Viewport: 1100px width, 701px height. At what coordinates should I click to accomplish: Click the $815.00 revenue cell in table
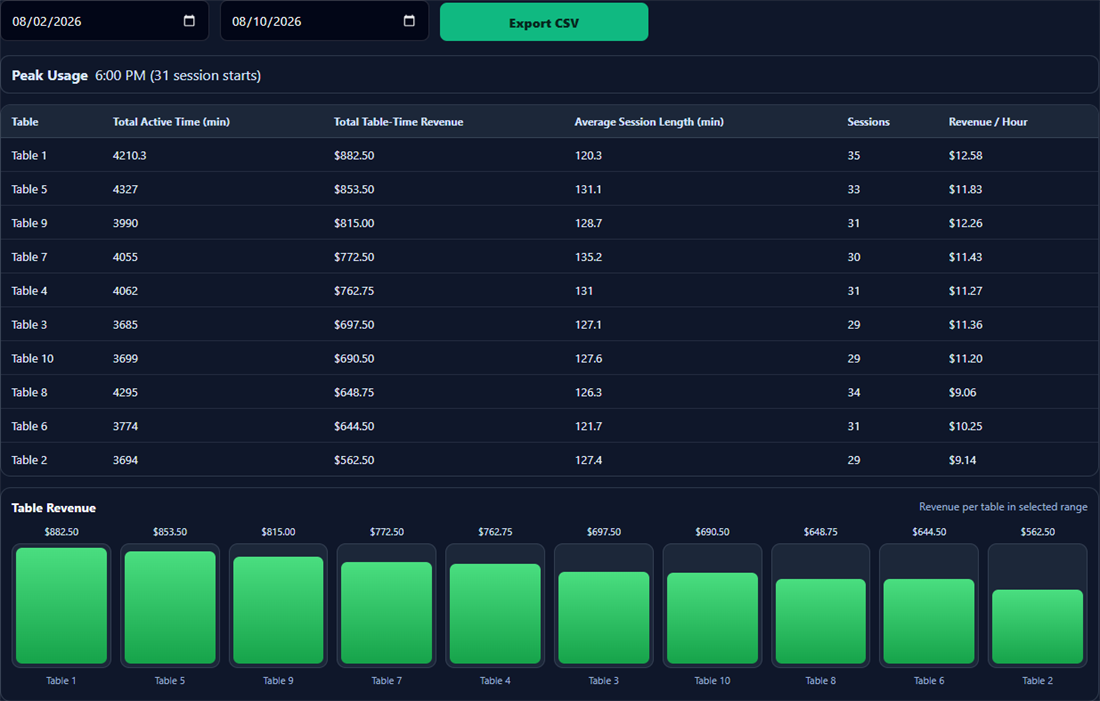point(354,222)
